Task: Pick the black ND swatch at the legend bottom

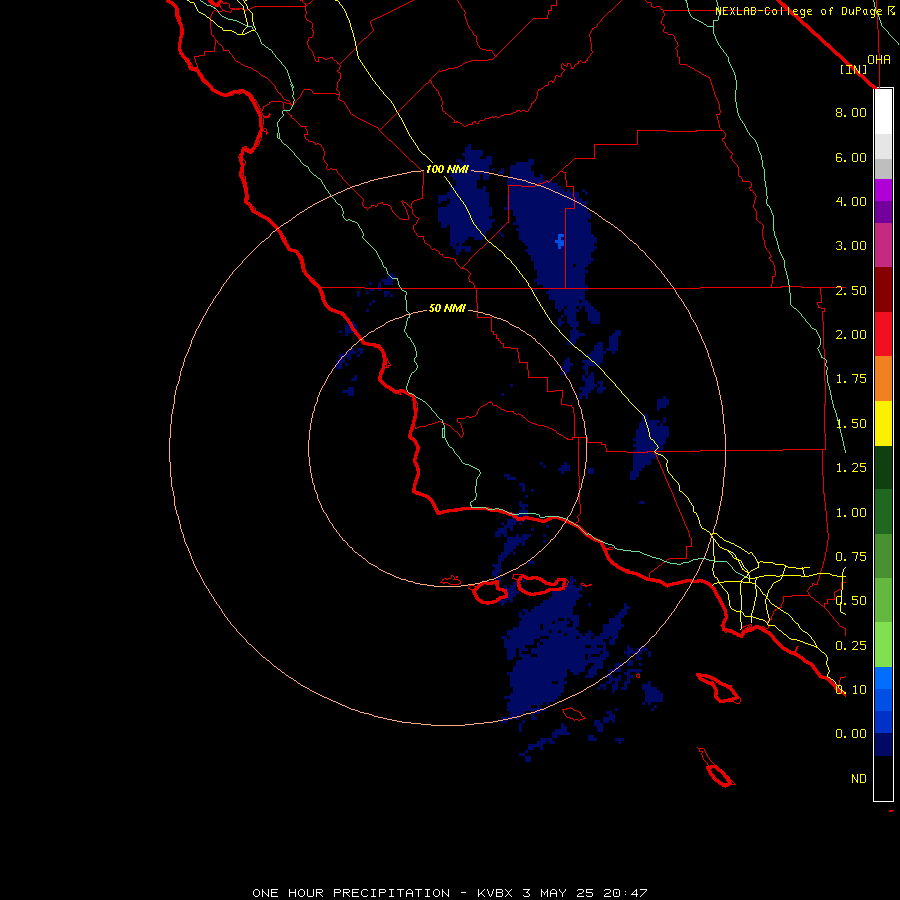Action: click(883, 778)
